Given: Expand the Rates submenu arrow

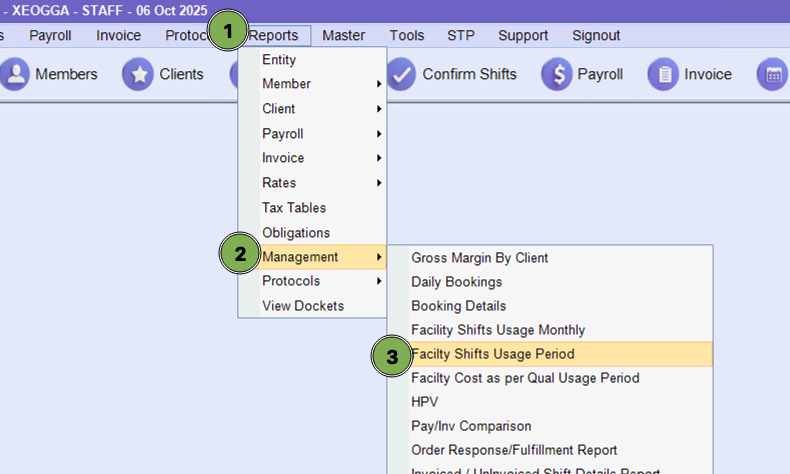Looking at the screenshot, I should pos(379,183).
